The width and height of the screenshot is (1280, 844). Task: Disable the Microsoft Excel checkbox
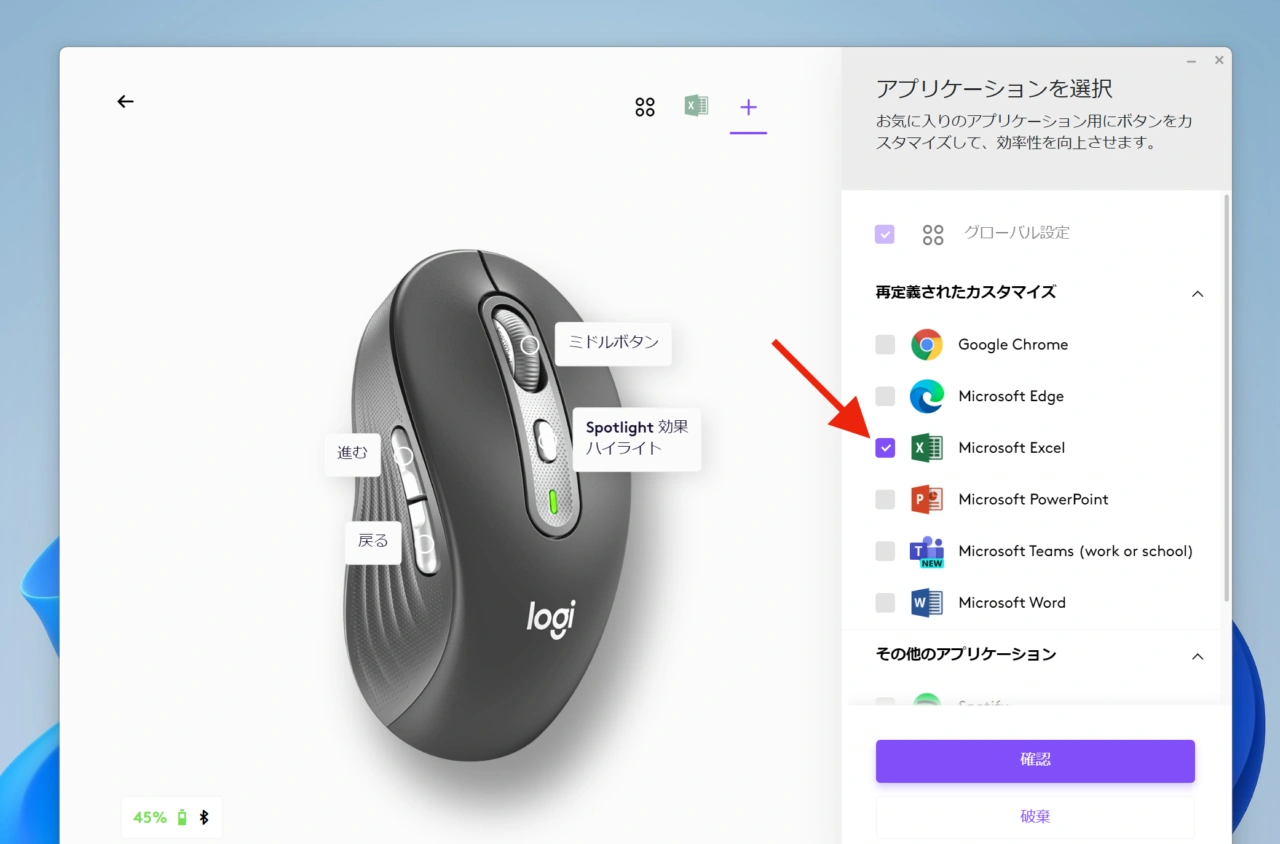point(884,448)
